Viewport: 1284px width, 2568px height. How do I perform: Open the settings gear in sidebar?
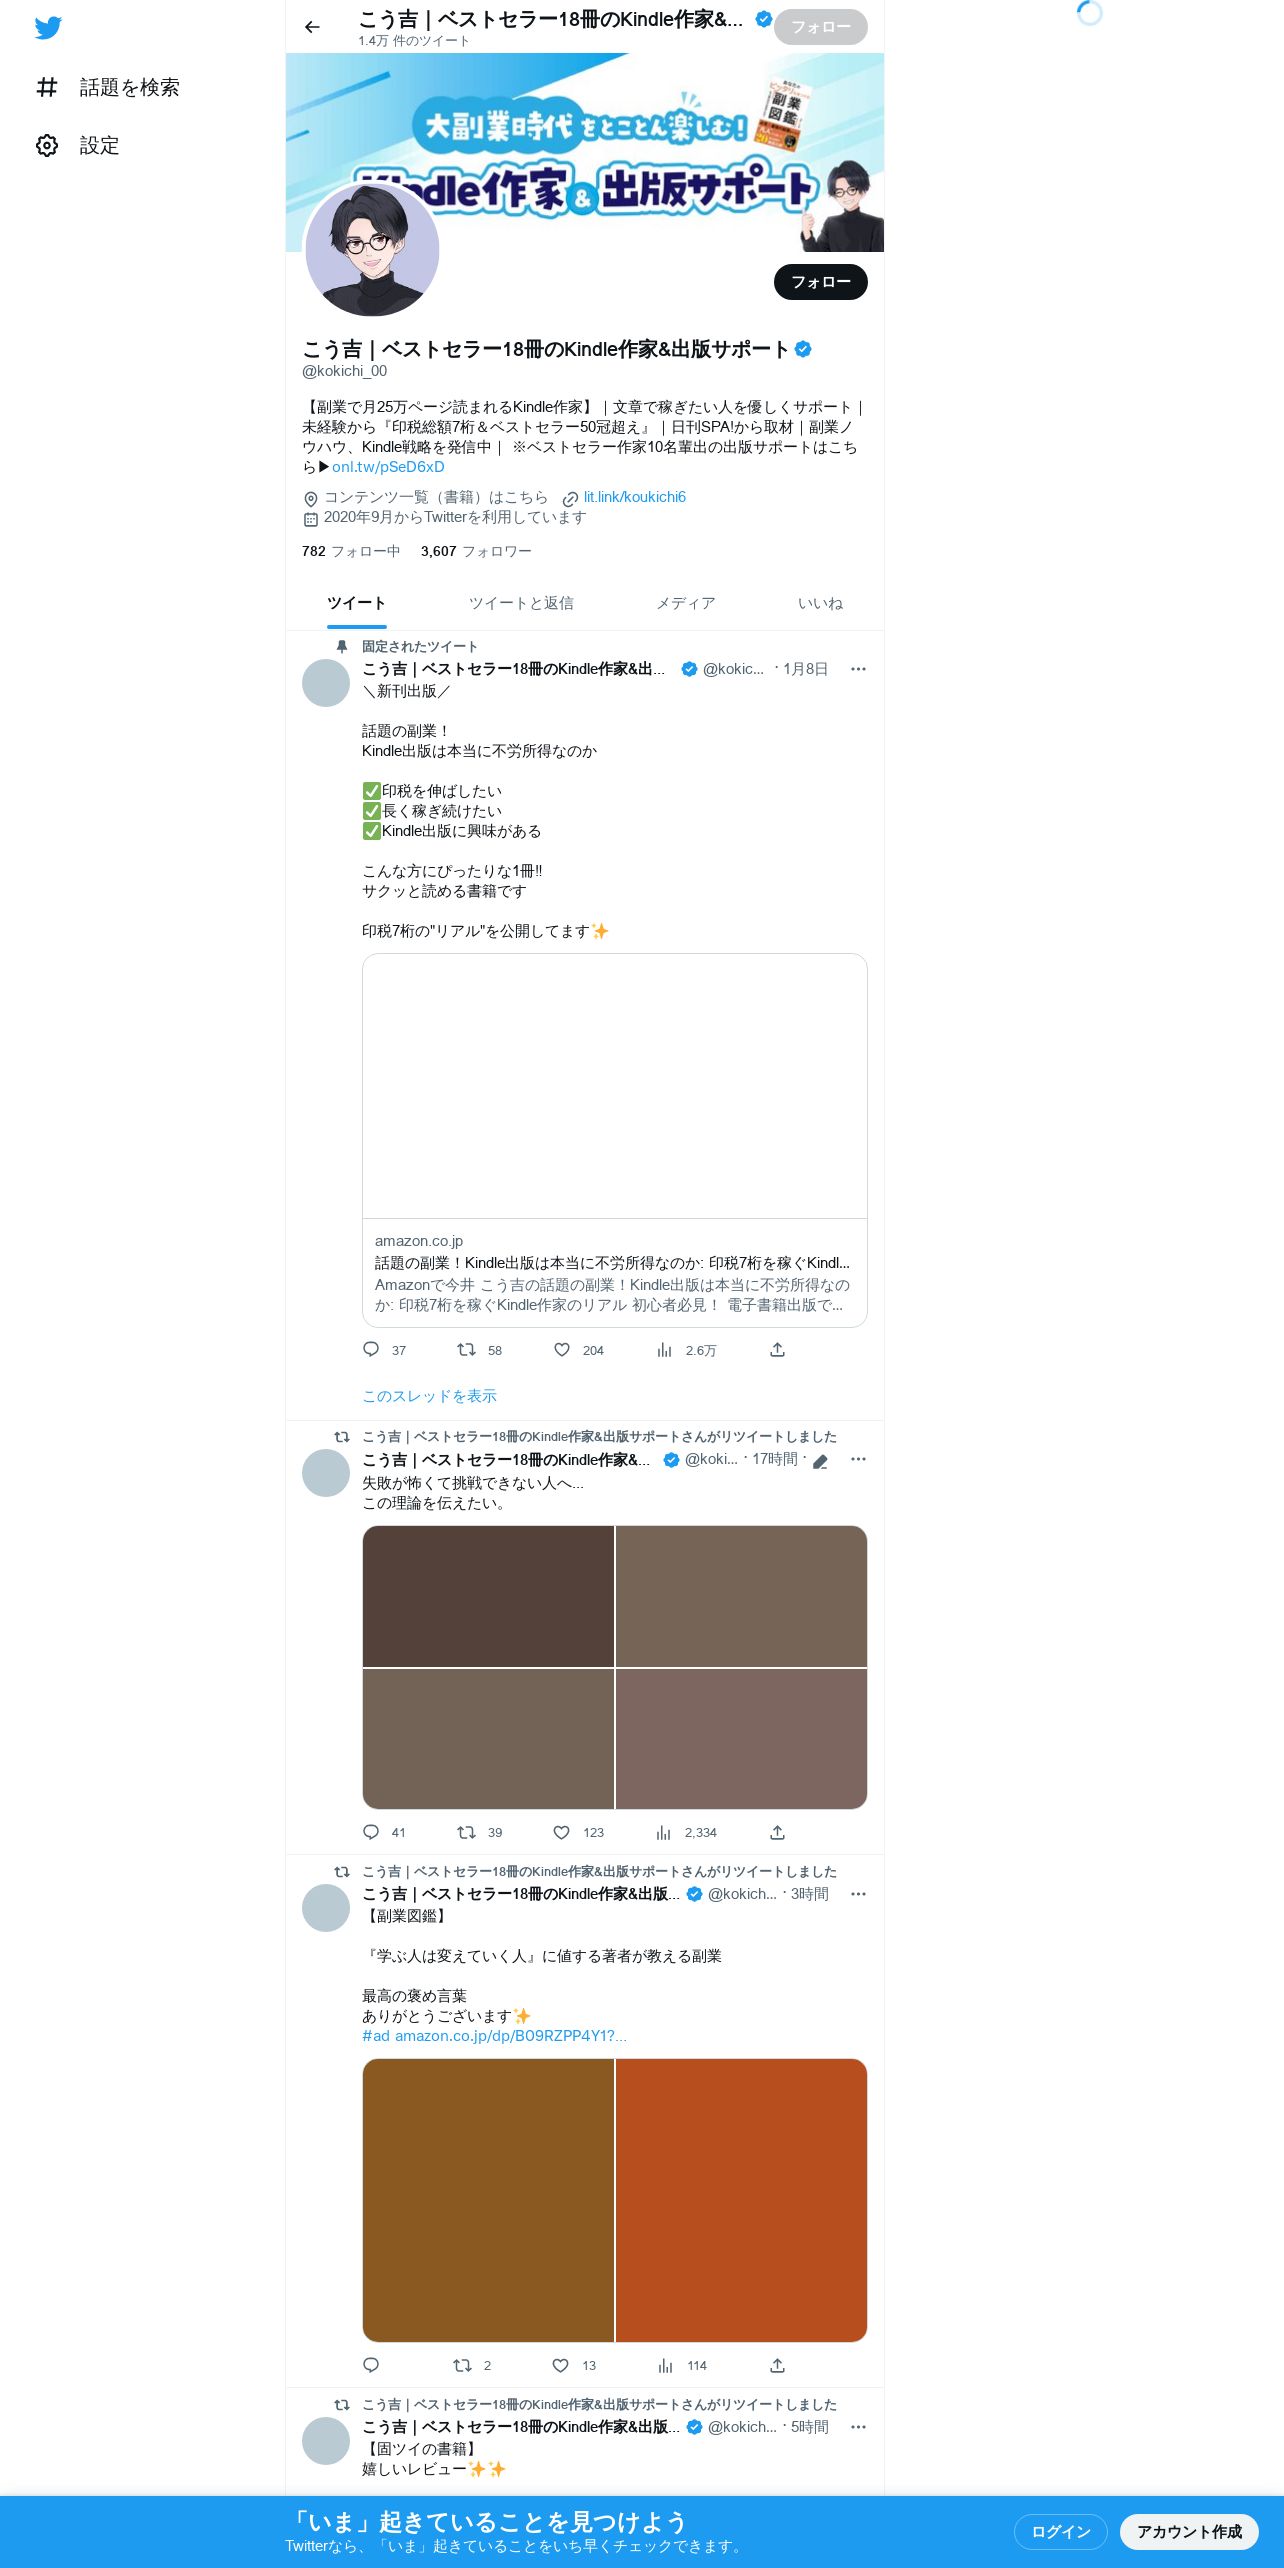coord(47,146)
